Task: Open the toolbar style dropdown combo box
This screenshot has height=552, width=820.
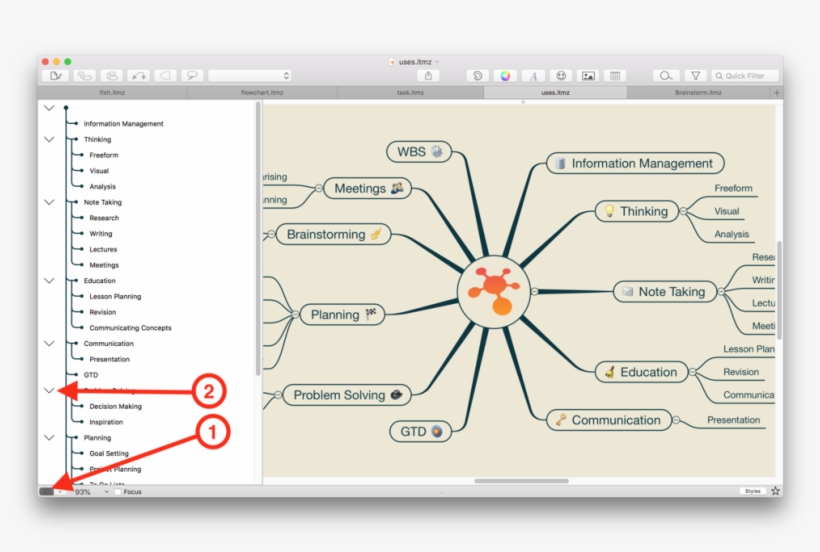Action: coord(250,76)
